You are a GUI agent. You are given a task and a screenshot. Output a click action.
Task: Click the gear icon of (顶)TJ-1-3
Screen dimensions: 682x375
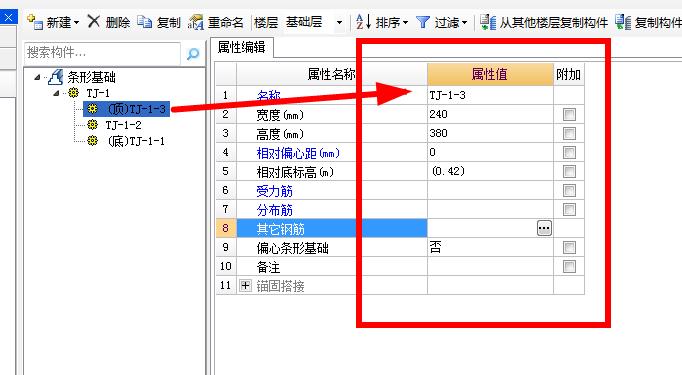tap(92, 109)
